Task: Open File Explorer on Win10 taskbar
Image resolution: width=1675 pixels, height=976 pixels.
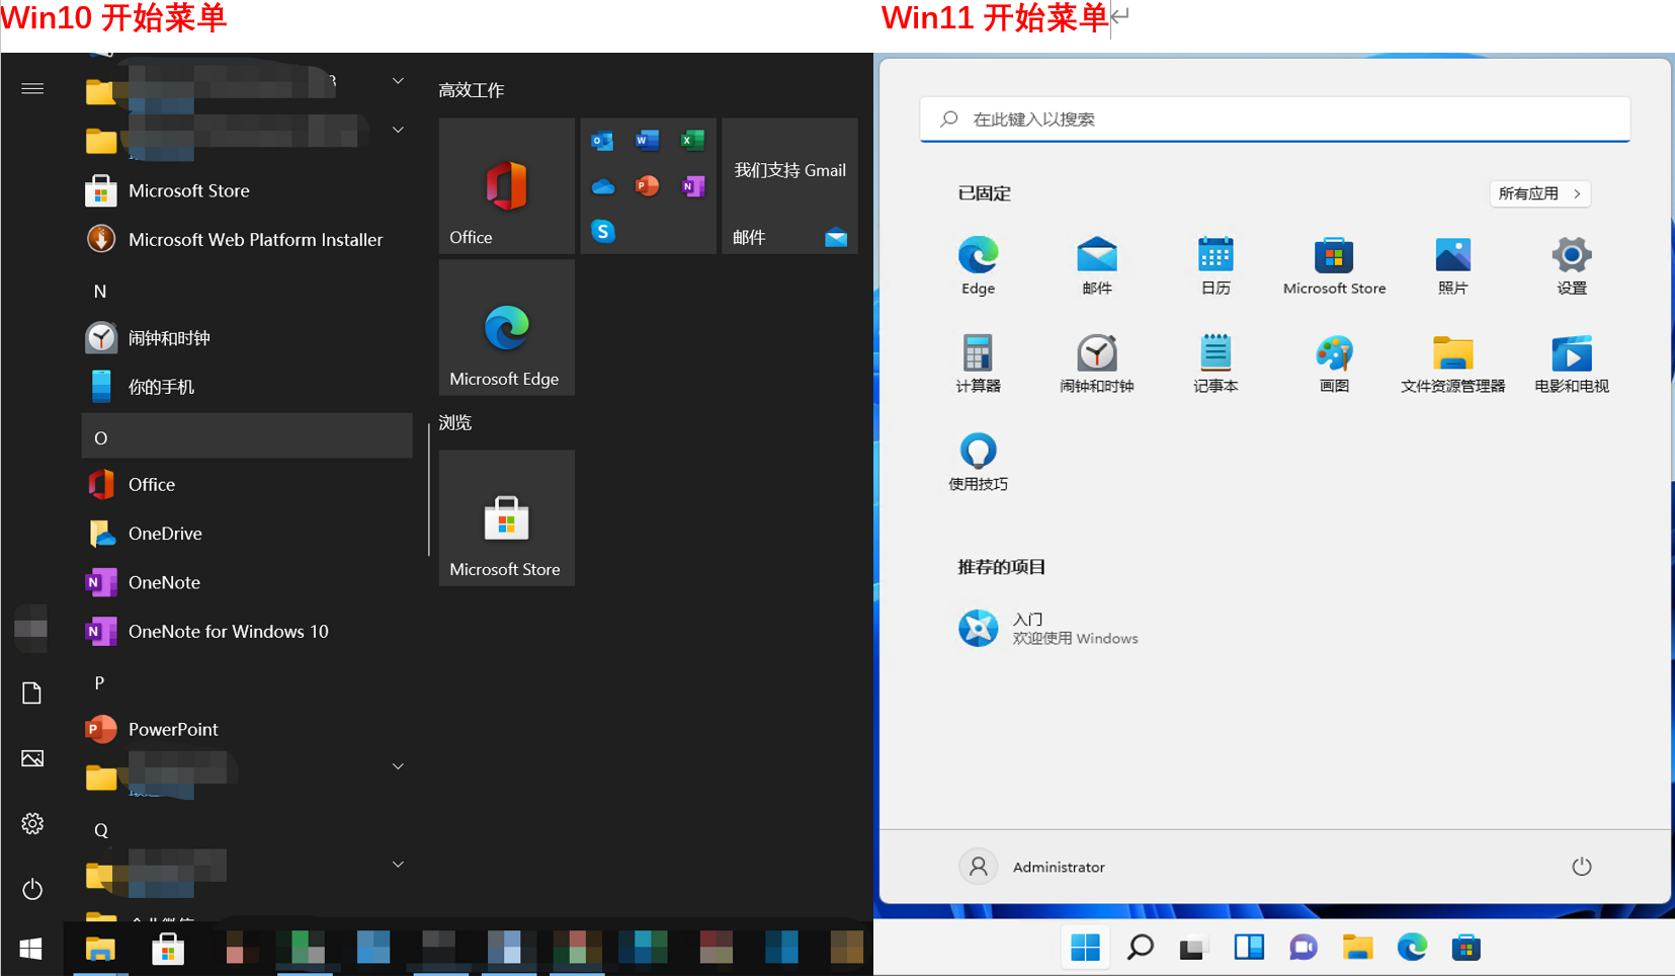Action: click(99, 948)
